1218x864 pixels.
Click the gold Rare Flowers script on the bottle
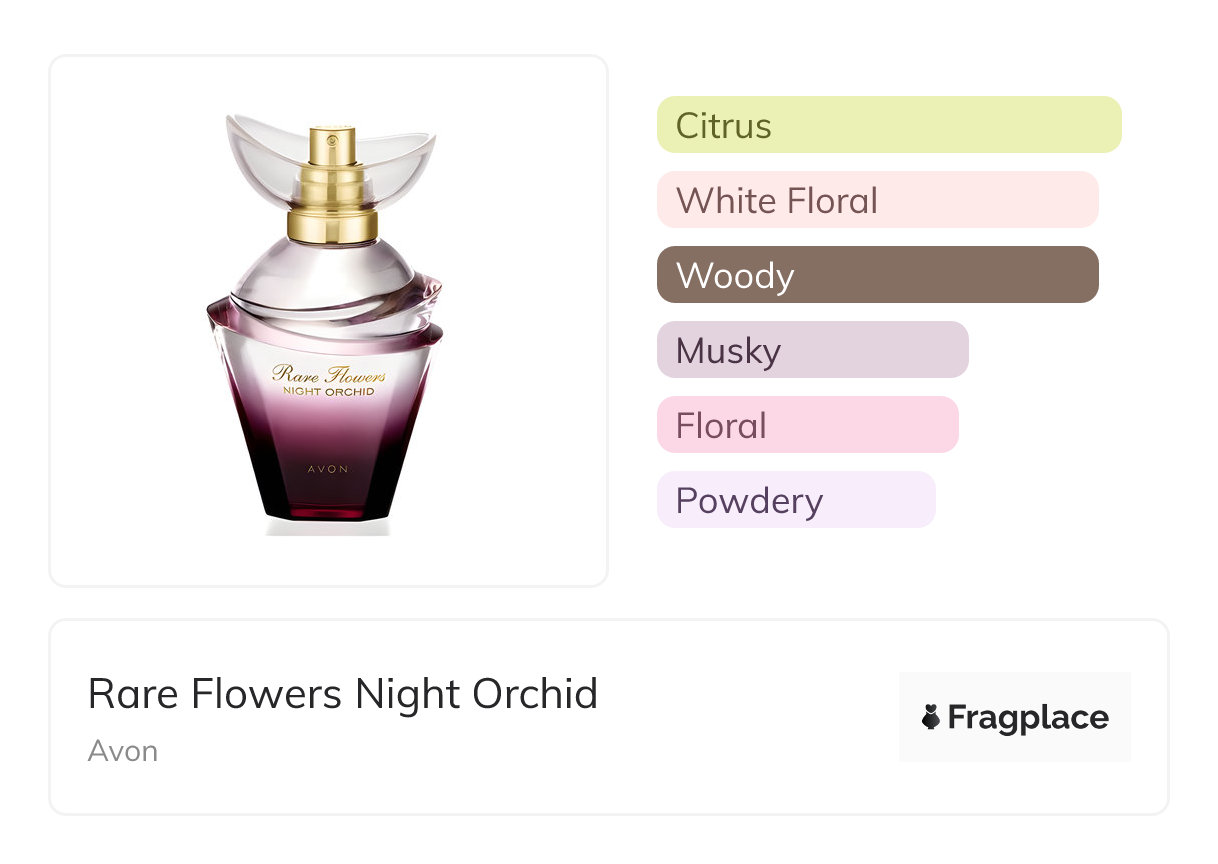point(329,375)
